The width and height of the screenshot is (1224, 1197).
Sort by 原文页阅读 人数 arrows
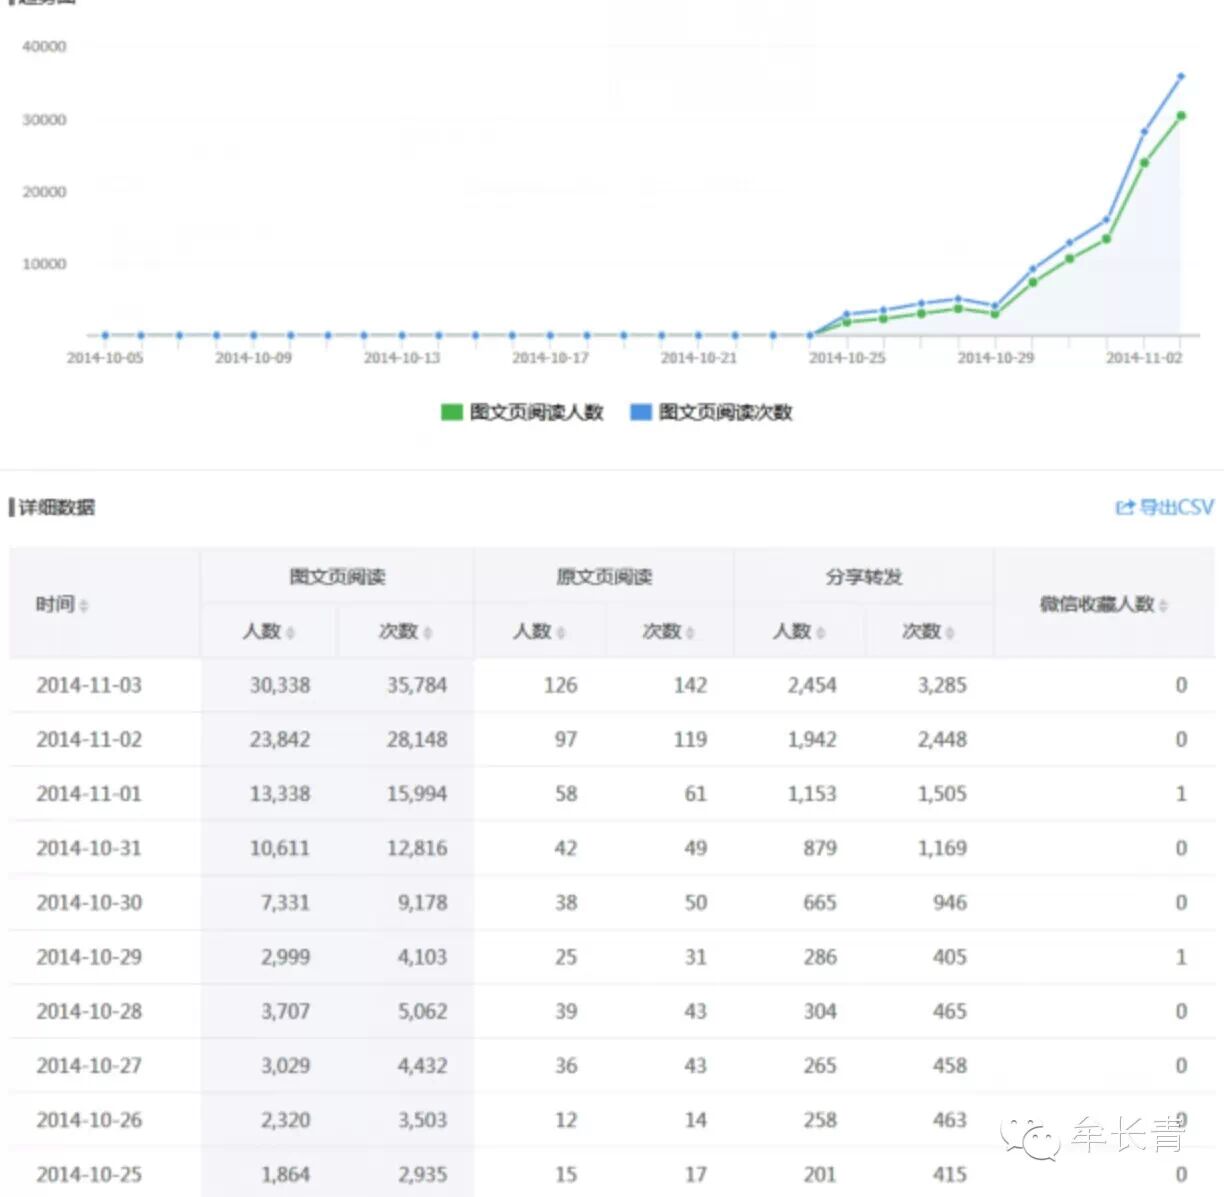[x=561, y=632]
